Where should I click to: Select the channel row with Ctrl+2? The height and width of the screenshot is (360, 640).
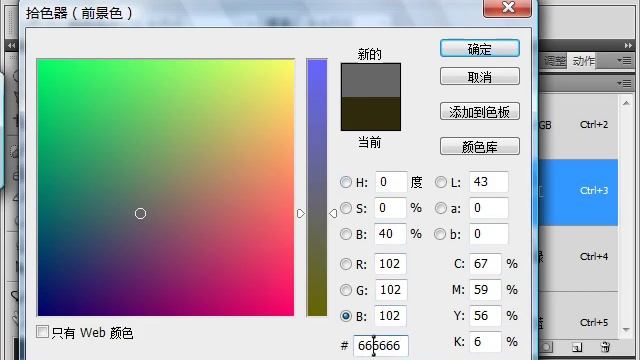pyautogui.click(x=578, y=125)
